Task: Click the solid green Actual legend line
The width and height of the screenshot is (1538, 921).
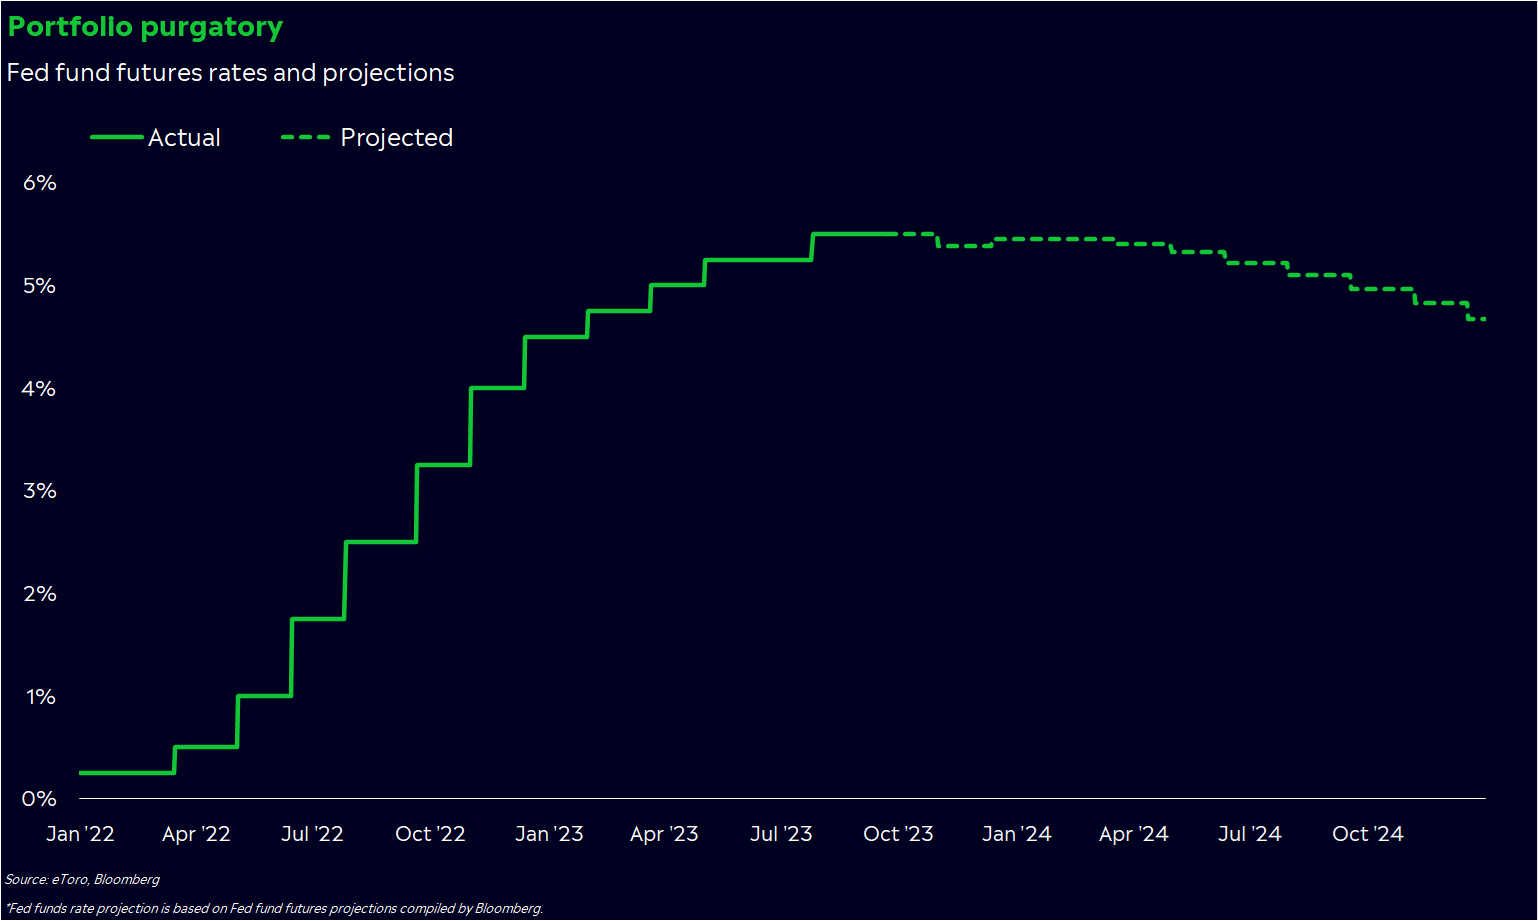Action: pos(116,137)
